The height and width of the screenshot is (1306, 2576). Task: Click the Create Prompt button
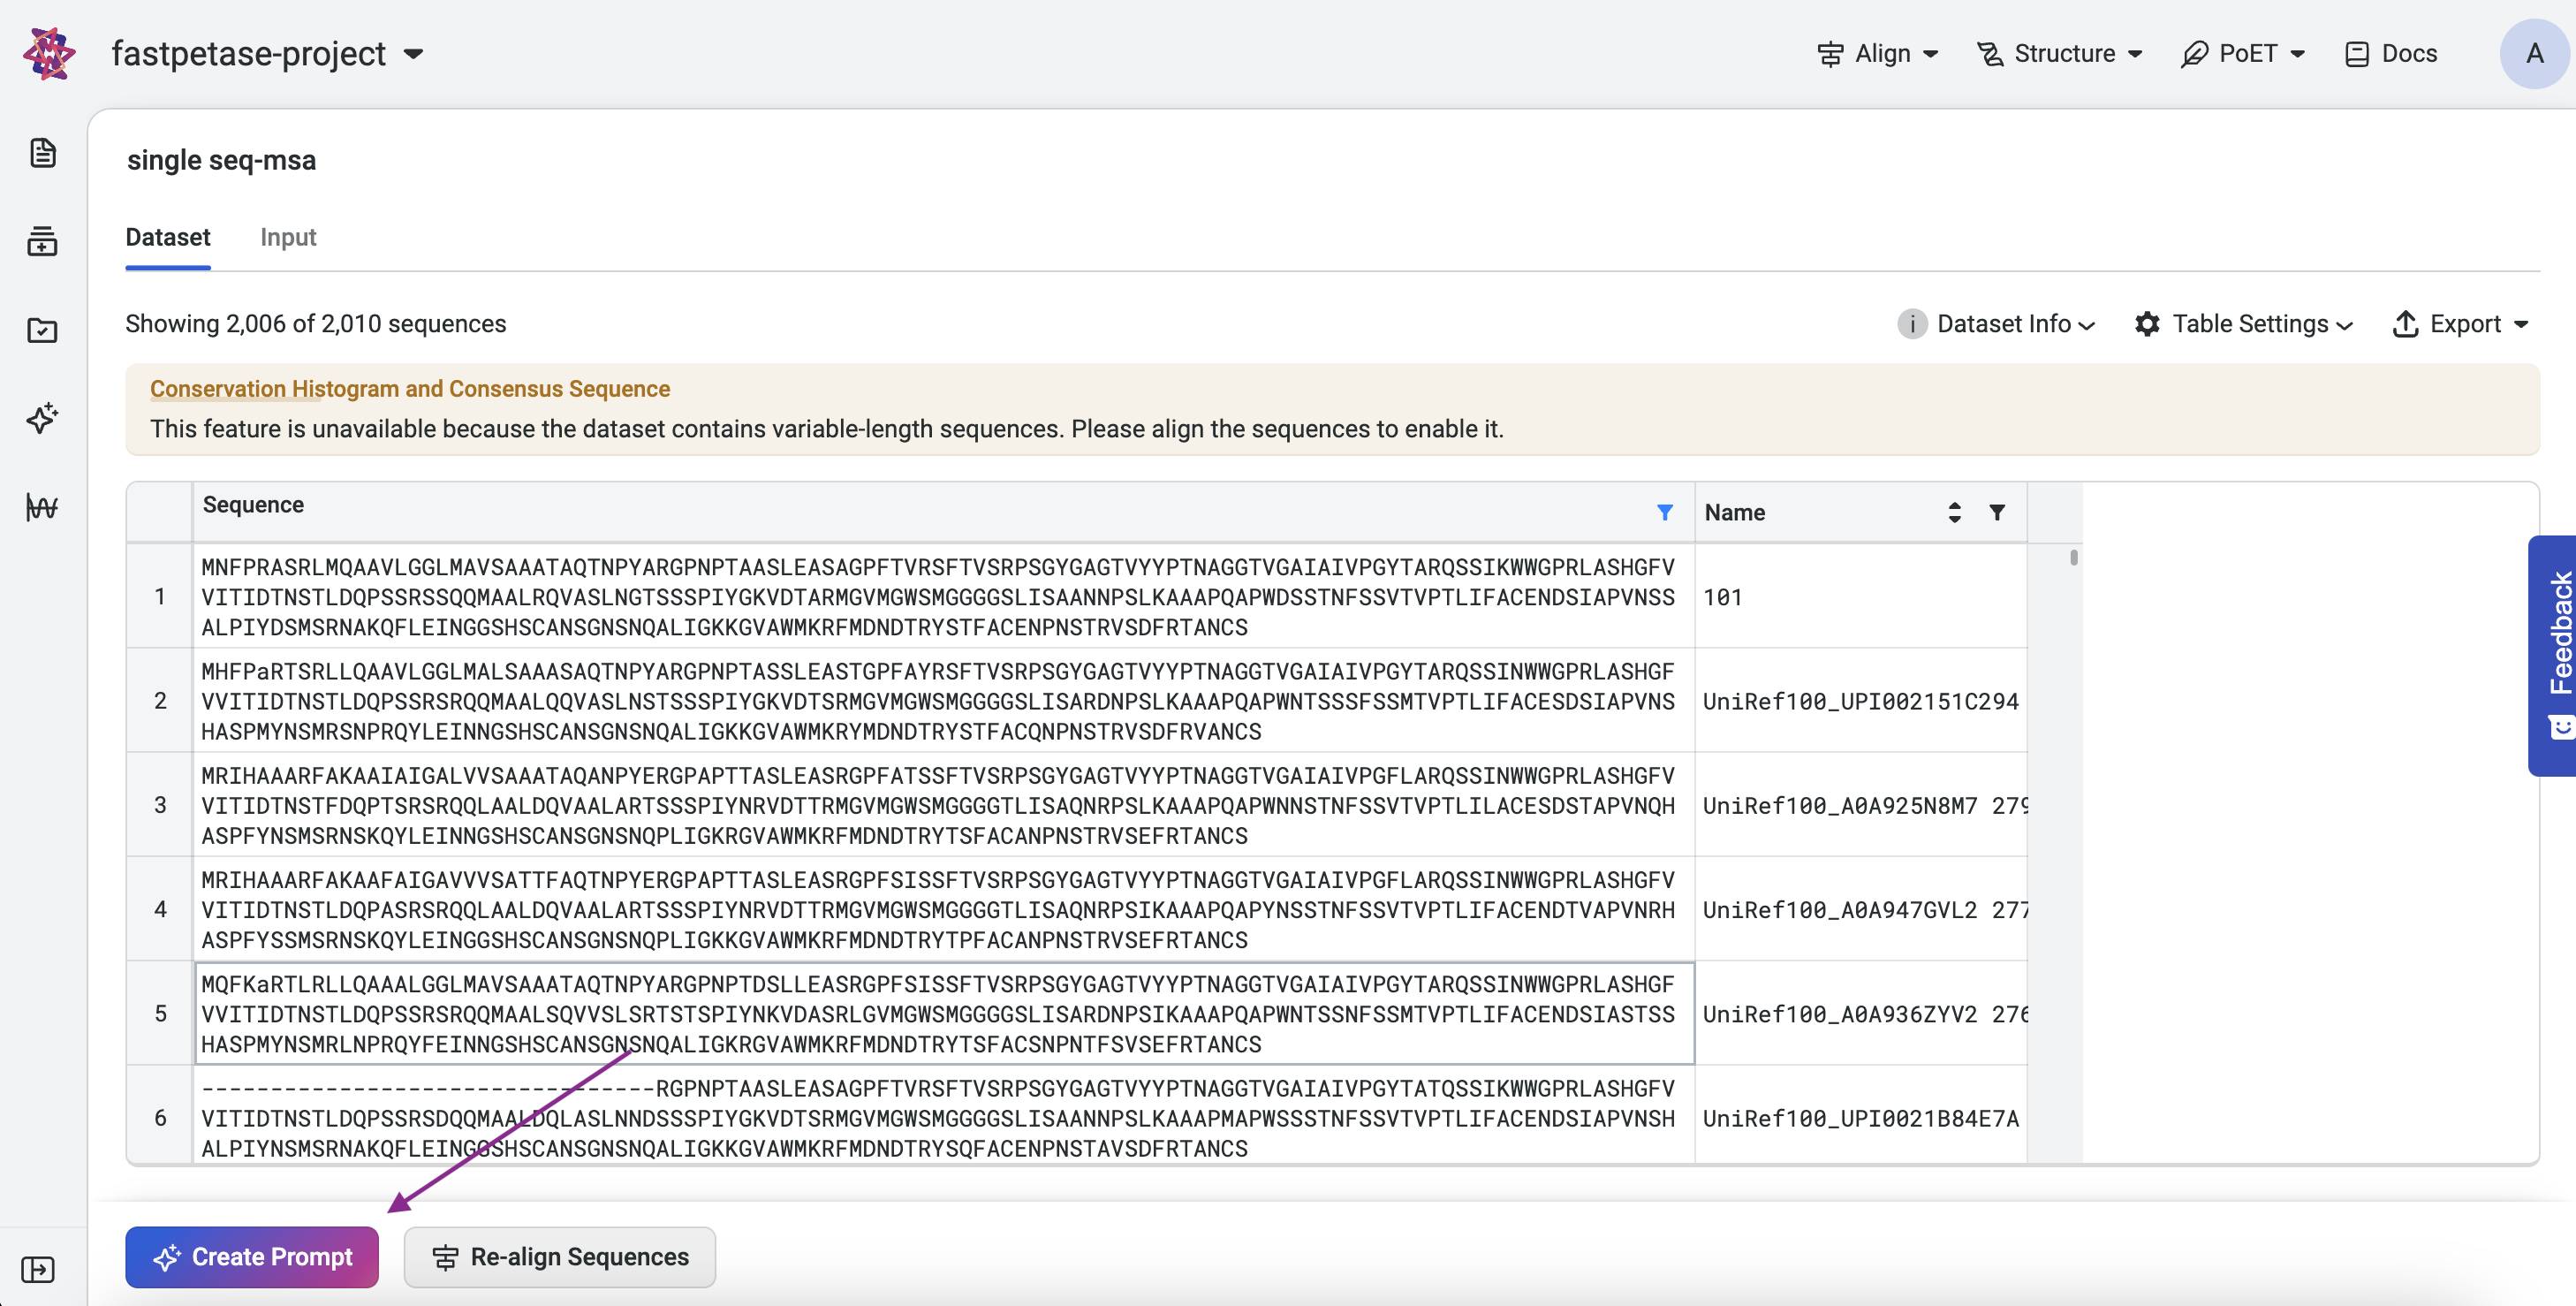(x=252, y=1257)
